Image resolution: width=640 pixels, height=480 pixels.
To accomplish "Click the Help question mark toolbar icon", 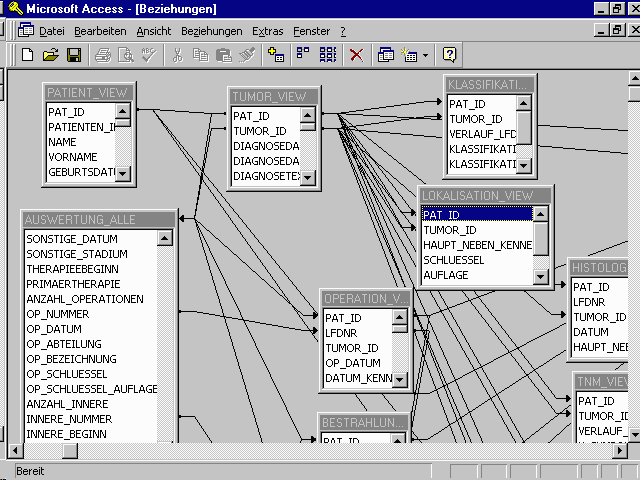I will [x=450, y=55].
